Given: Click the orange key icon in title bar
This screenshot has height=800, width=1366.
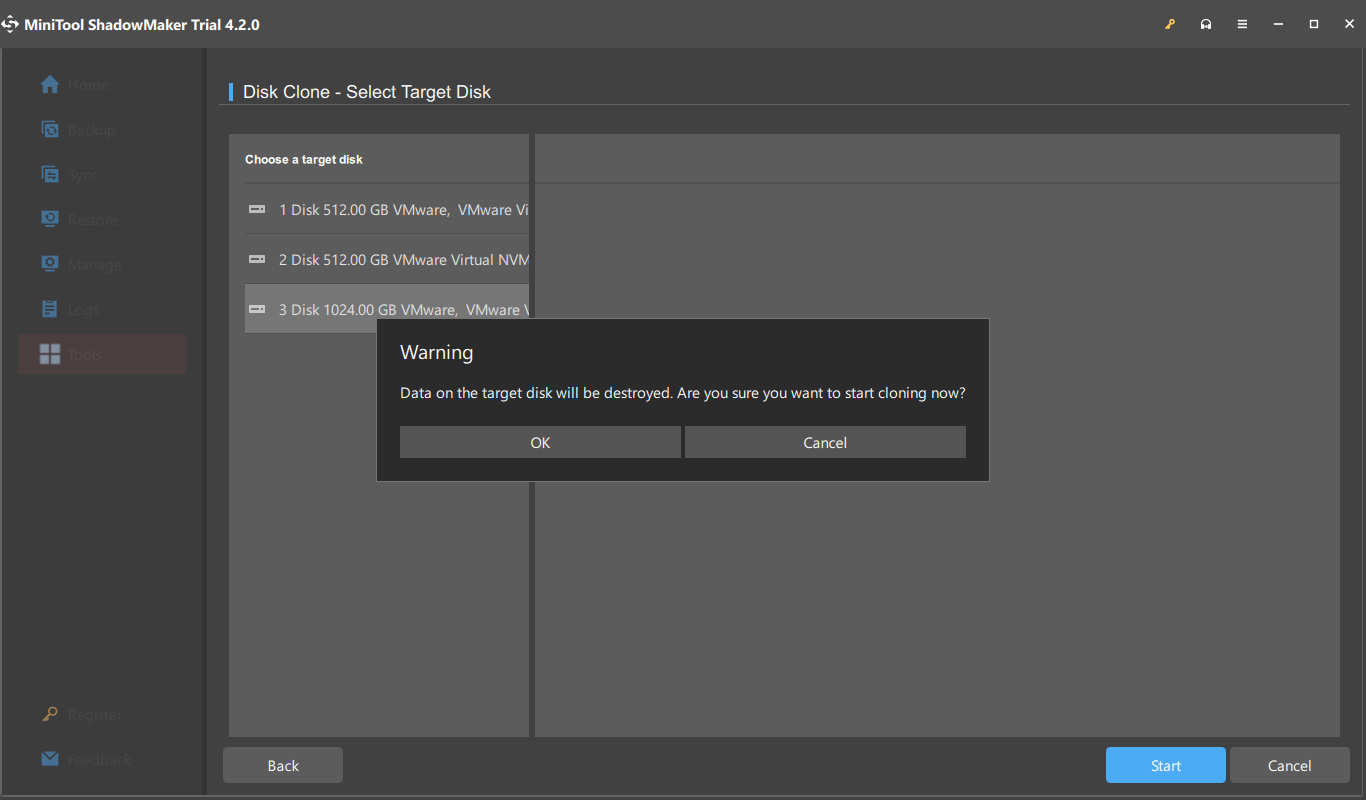Looking at the screenshot, I should 1170,24.
